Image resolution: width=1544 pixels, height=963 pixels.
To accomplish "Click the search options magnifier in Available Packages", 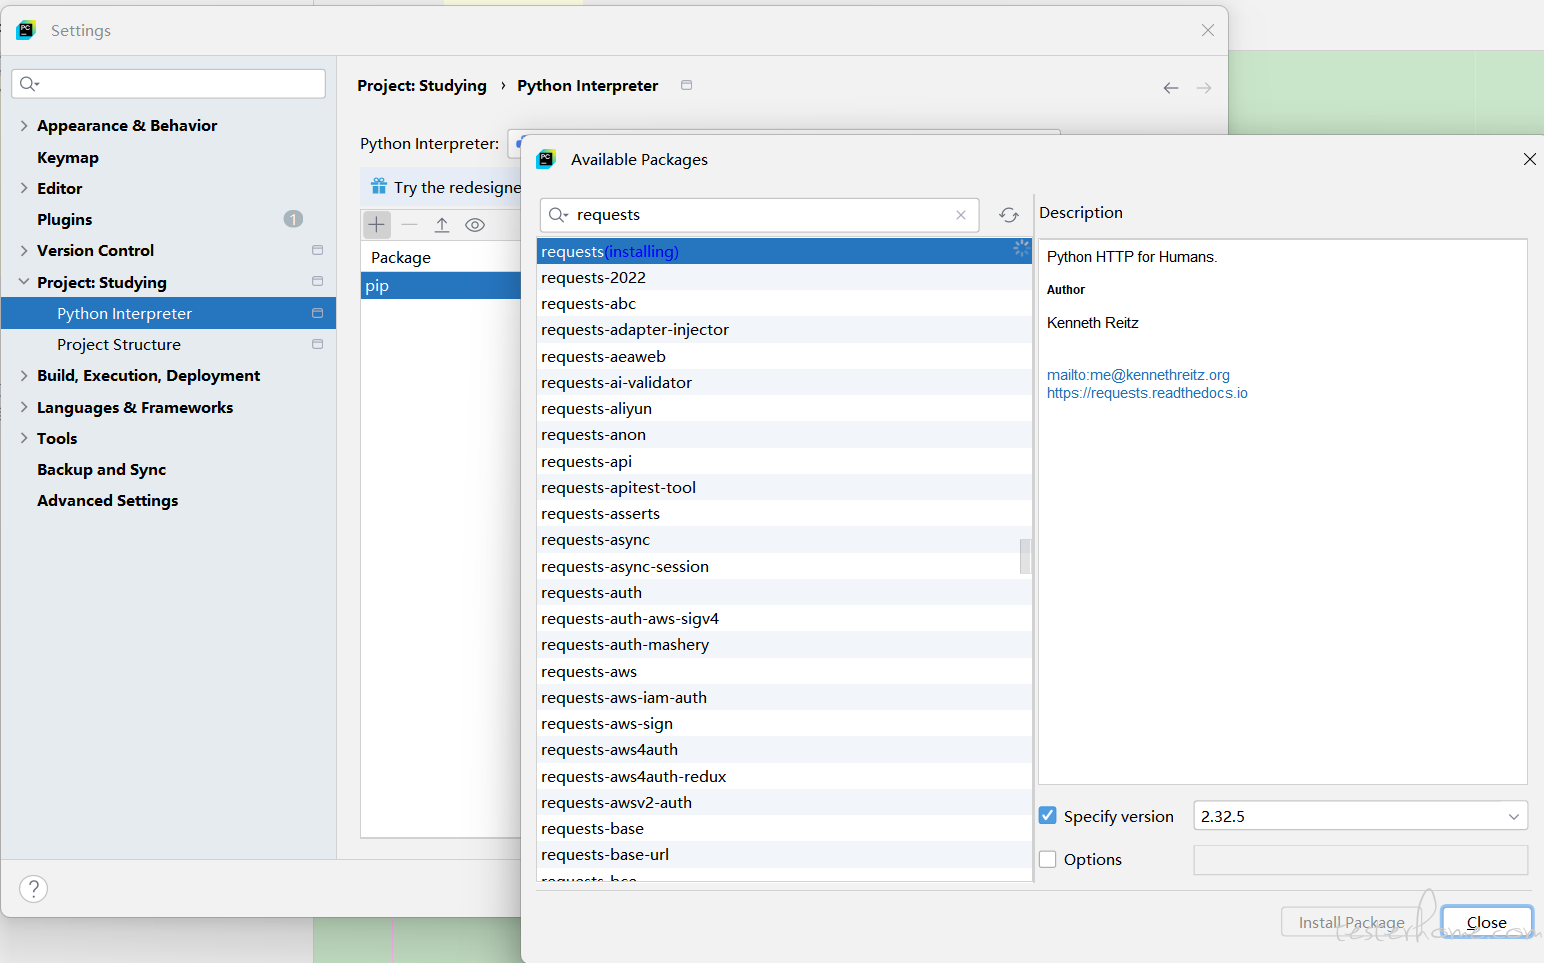I will point(558,215).
